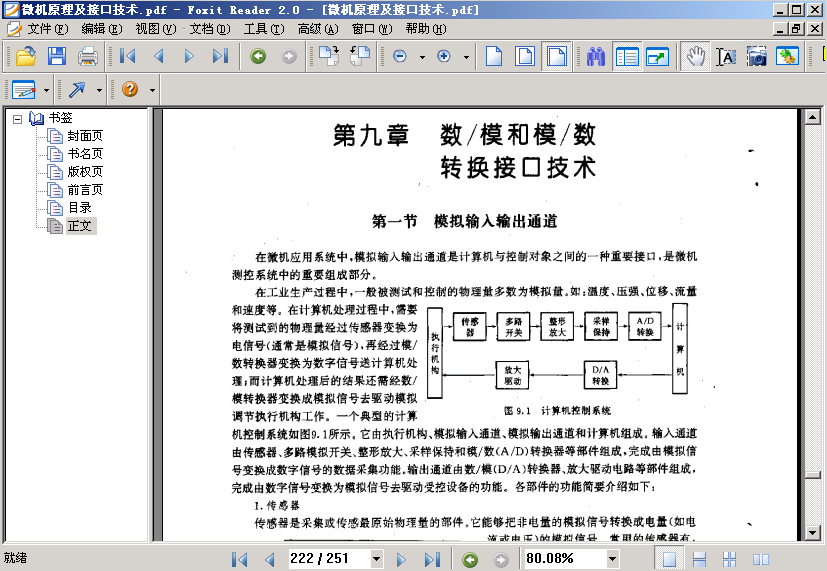Click the page number field 222 / 251
Screen dimensions: 827x571
(x=329, y=559)
